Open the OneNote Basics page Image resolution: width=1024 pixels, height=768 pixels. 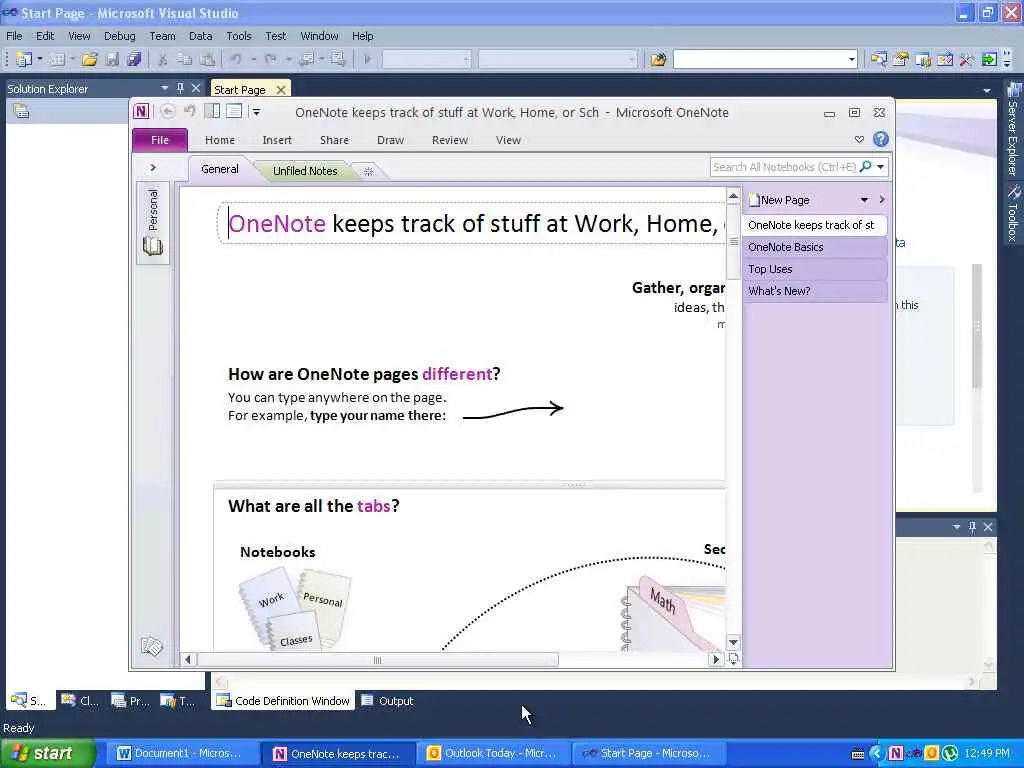click(x=814, y=247)
